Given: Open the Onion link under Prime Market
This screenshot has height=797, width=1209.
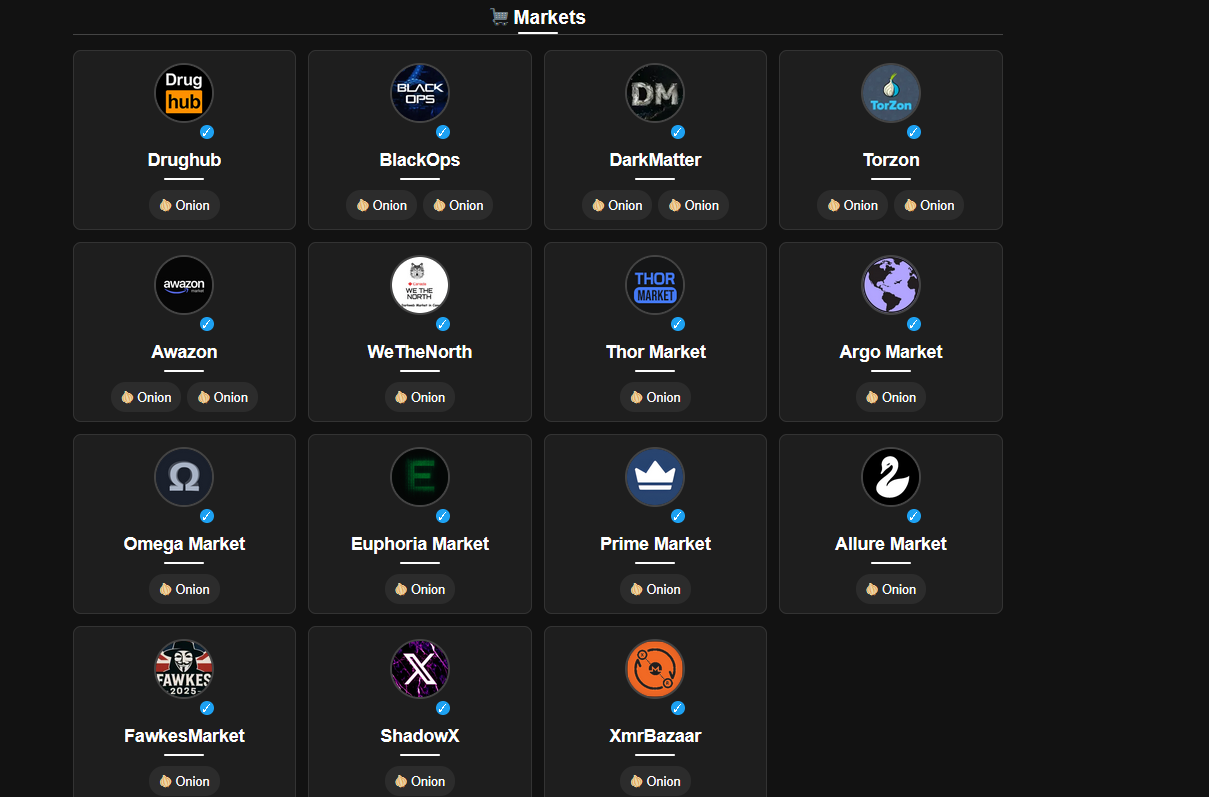Looking at the screenshot, I should (x=655, y=589).
